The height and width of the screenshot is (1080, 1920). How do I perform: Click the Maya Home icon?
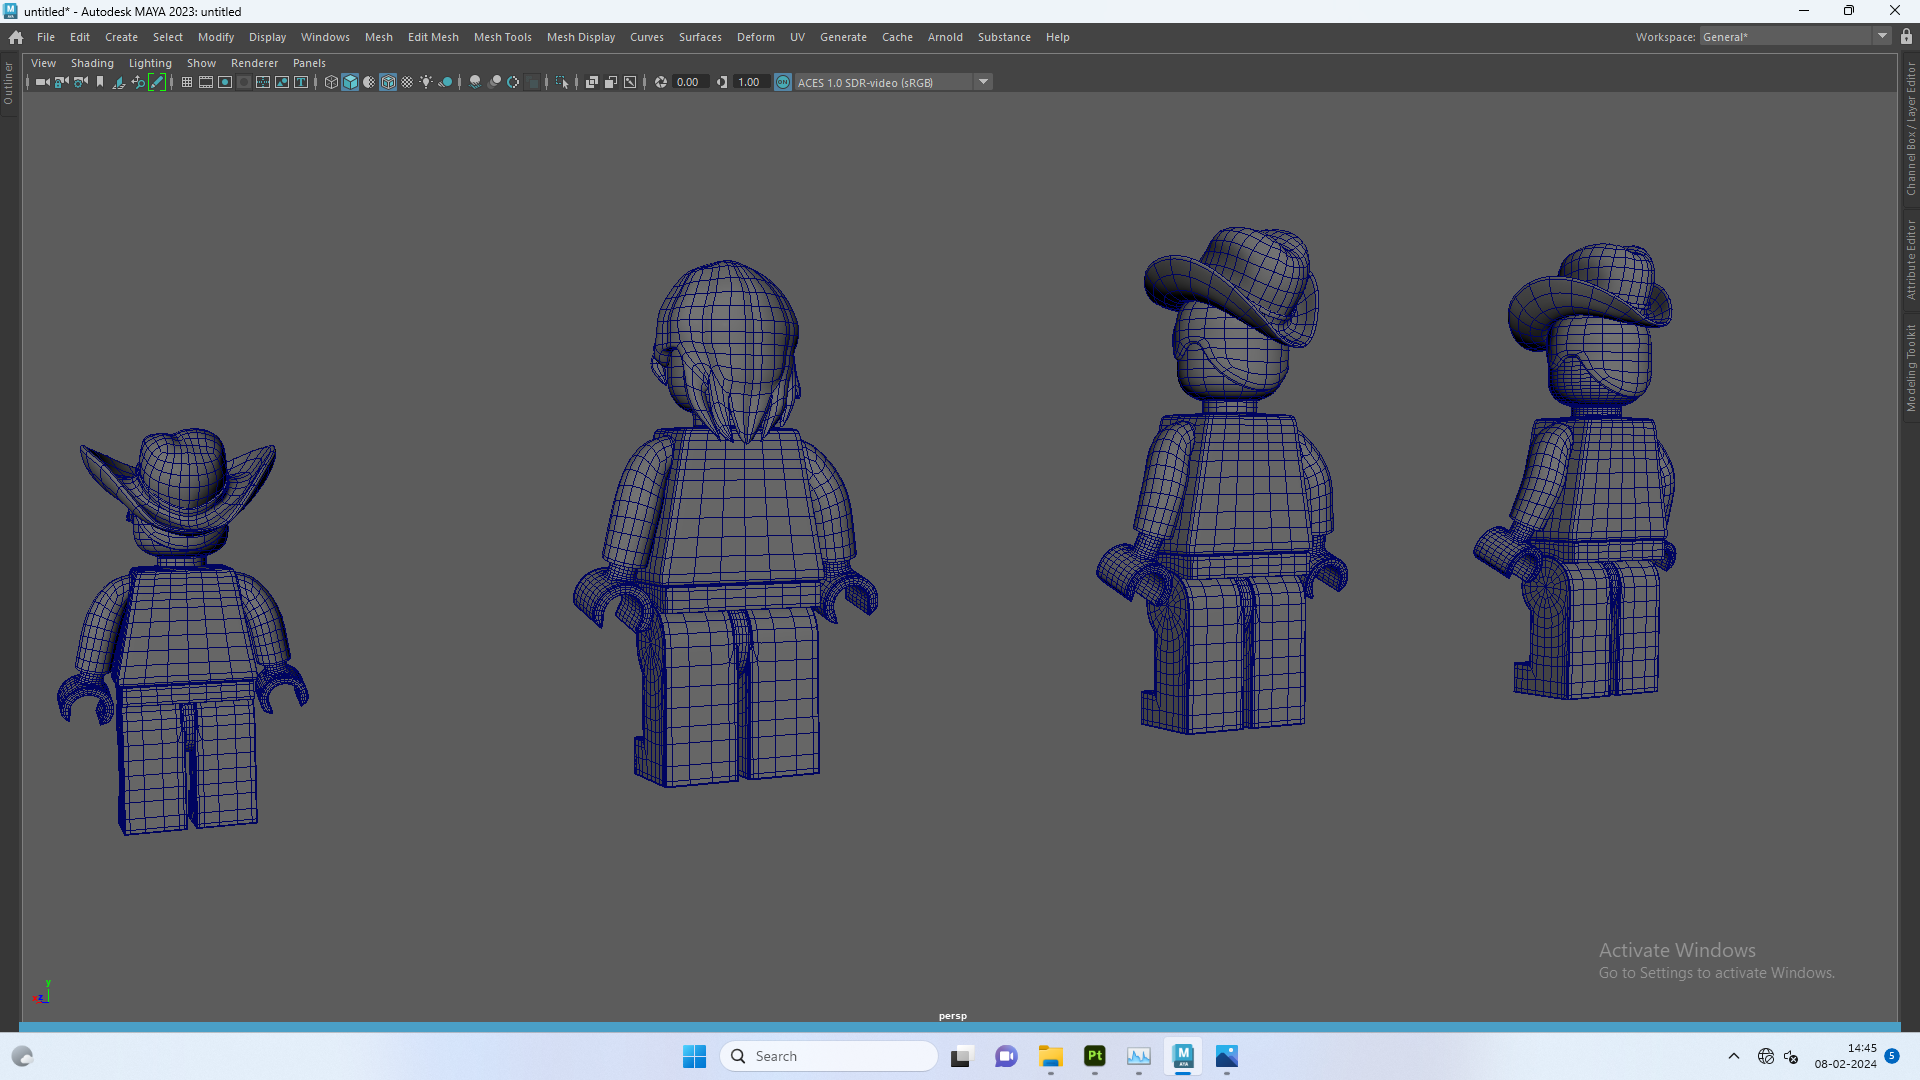[x=16, y=37]
